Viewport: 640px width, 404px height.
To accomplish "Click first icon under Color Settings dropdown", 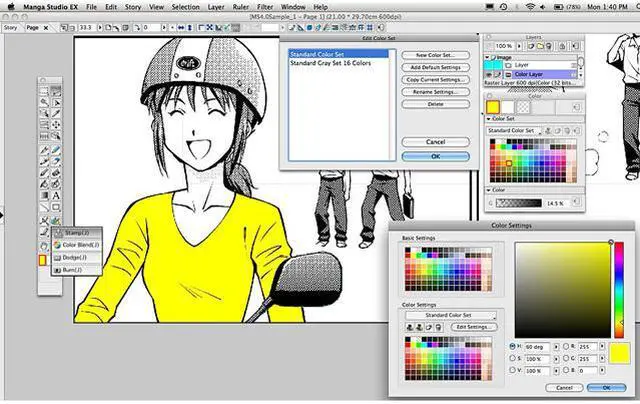I will 410,327.
